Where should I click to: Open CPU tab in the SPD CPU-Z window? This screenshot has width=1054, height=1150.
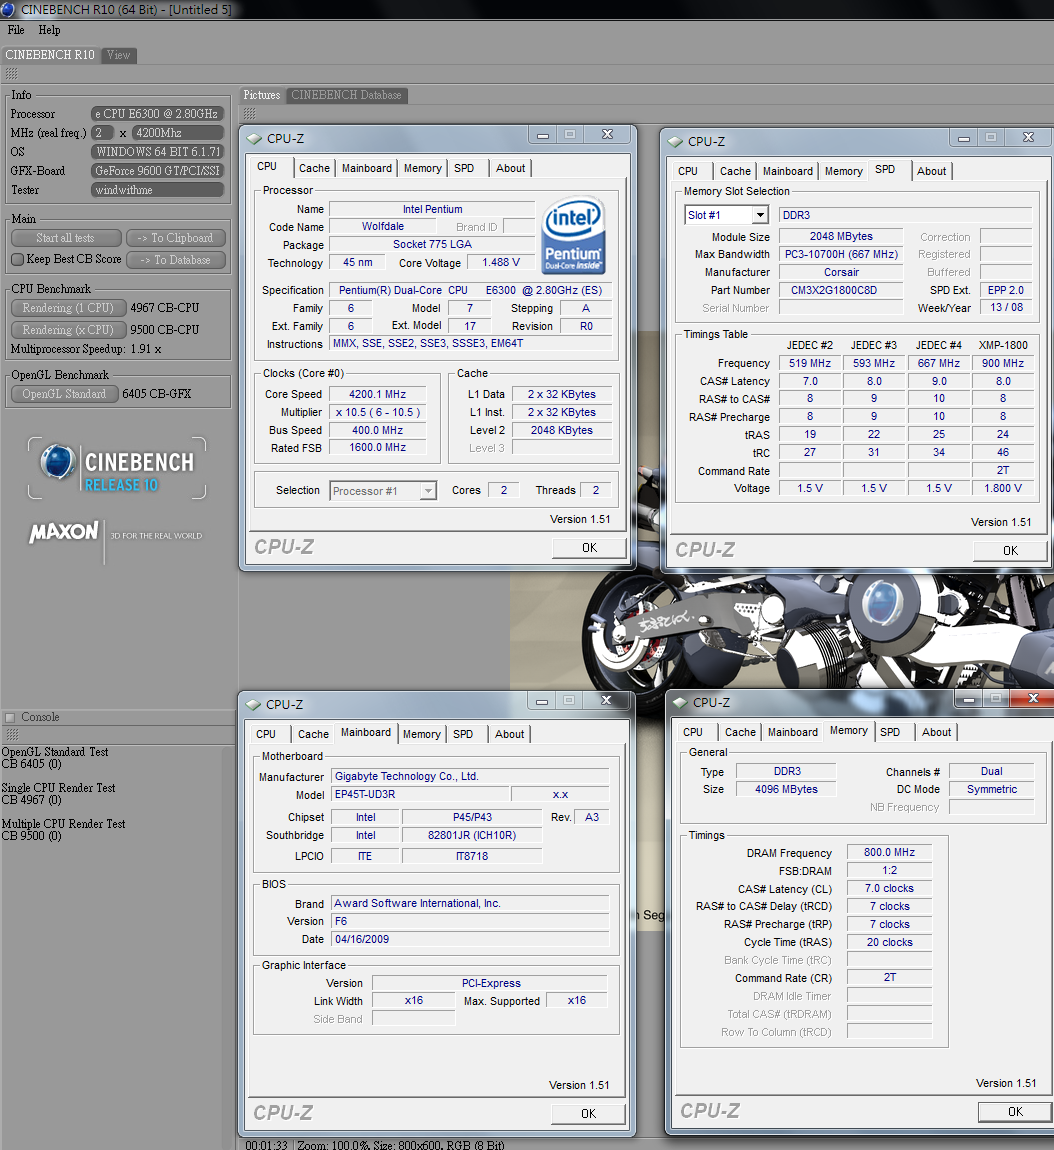[688, 171]
